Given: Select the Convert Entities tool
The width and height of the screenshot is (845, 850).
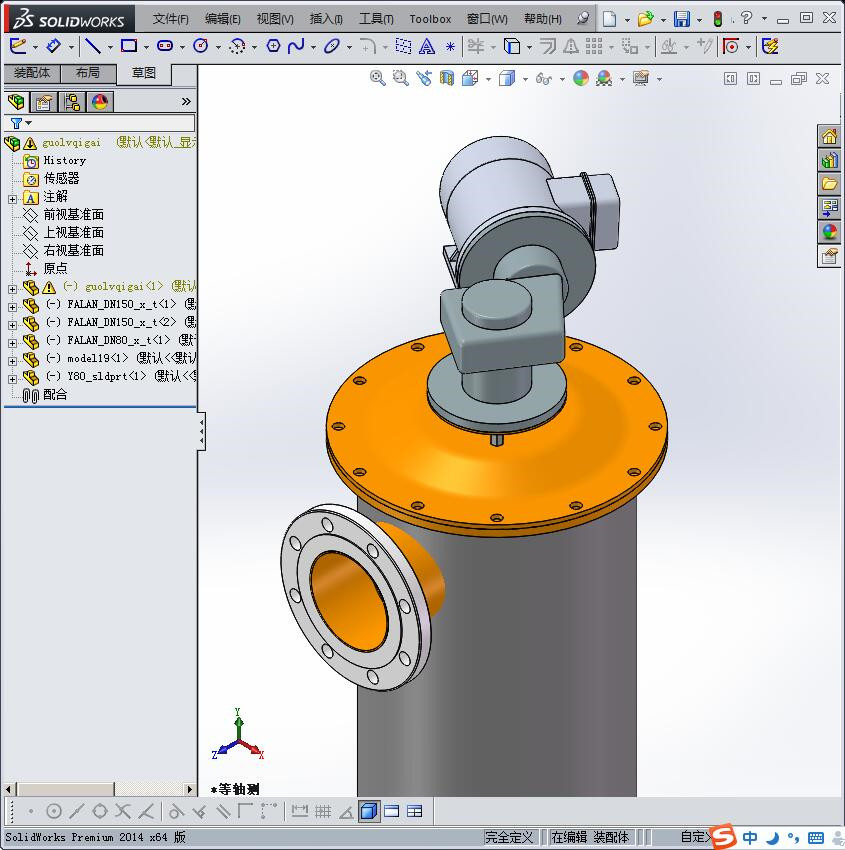Looking at the screenshot, I should 512,46.
